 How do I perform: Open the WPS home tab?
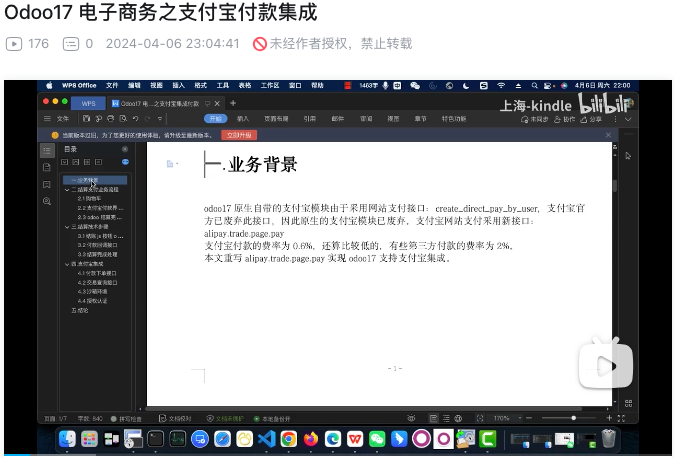click(89, 104)
